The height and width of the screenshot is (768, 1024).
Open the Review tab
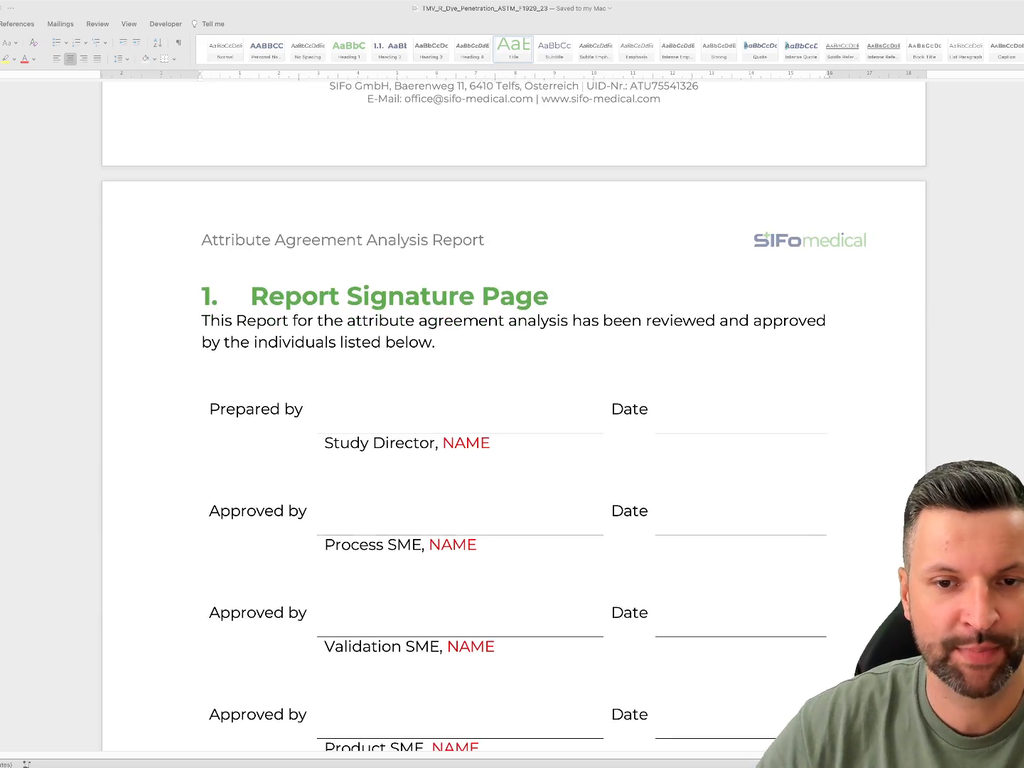click(x=97, y=24)
